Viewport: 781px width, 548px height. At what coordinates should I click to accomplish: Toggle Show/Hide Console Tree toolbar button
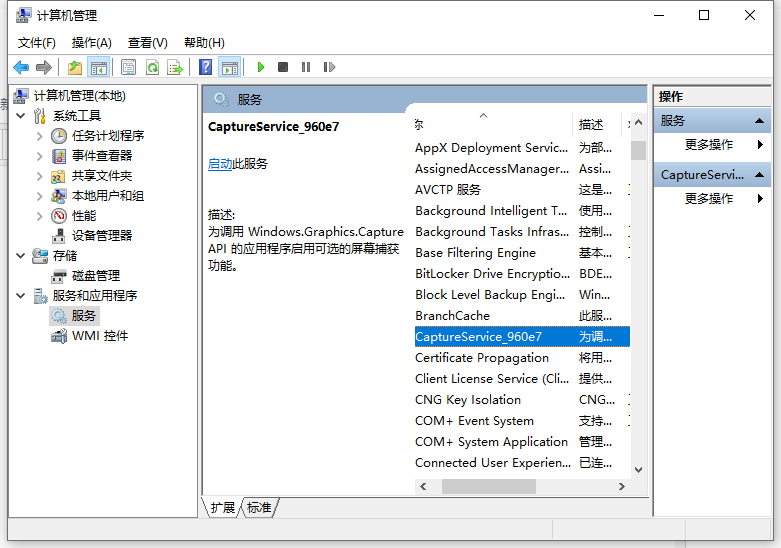[98, 67]
